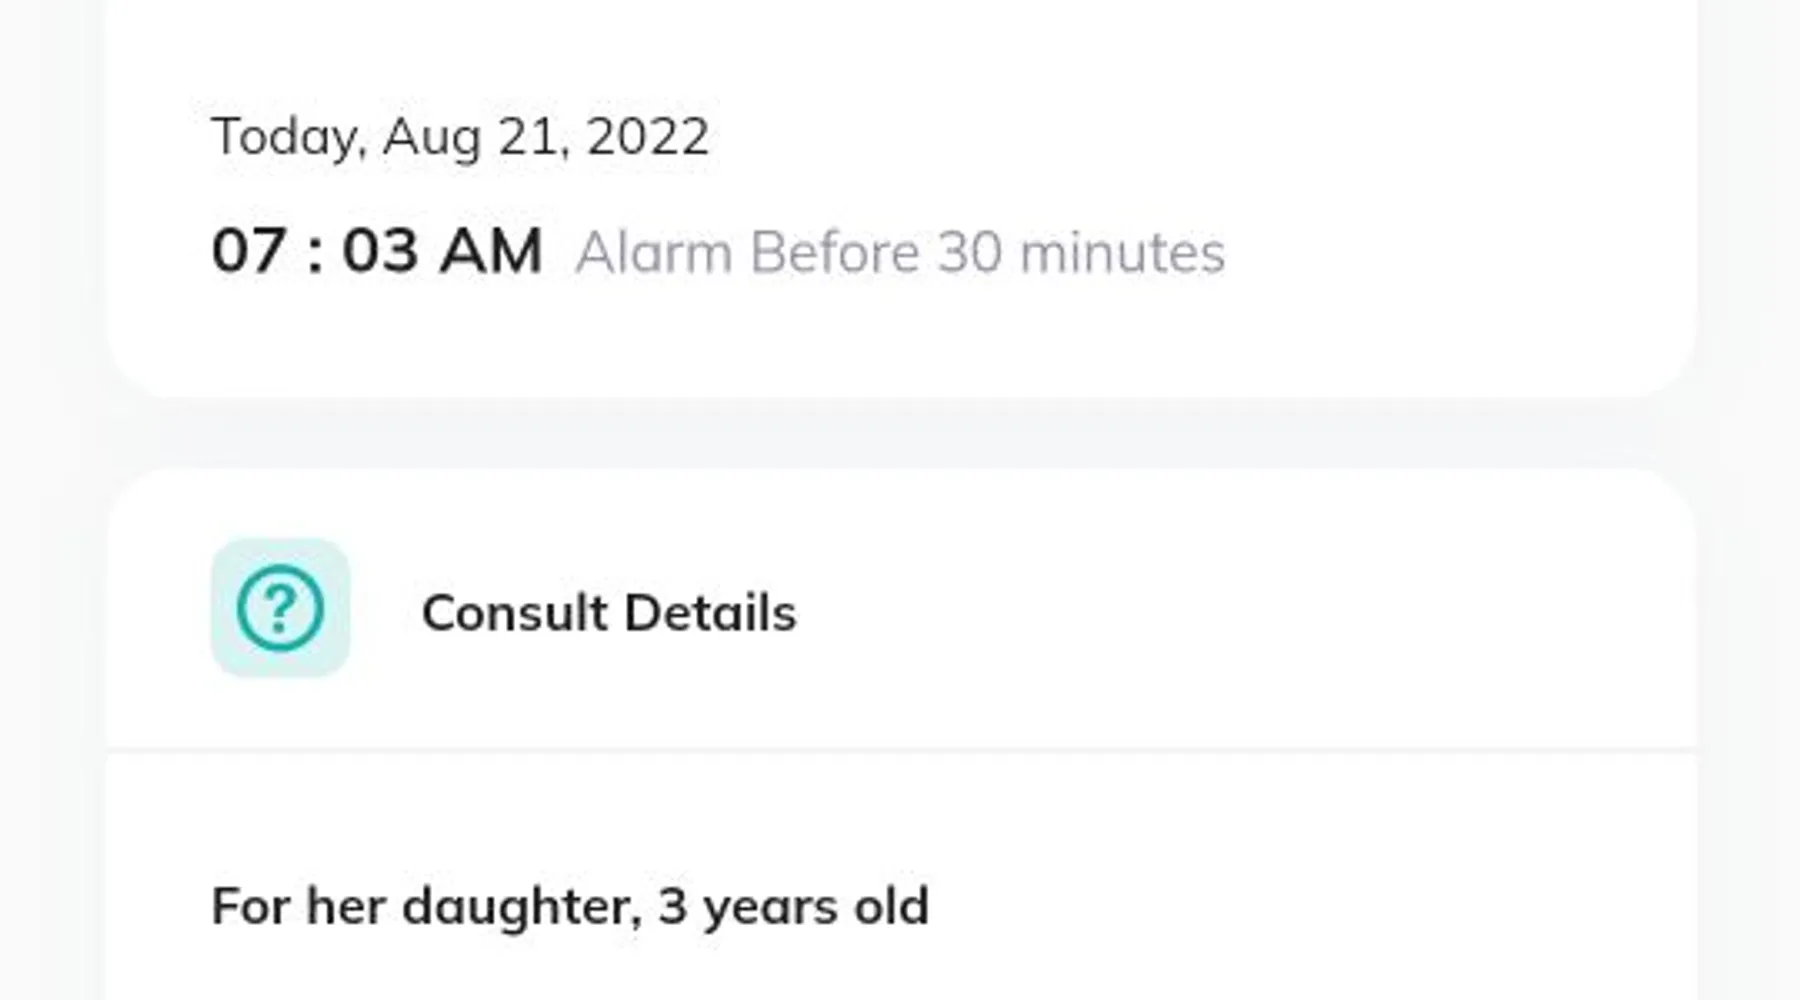Click 'For her daughter, 3 years old' text
Screen dimensions: 1800x1000
tap(570, 906)
